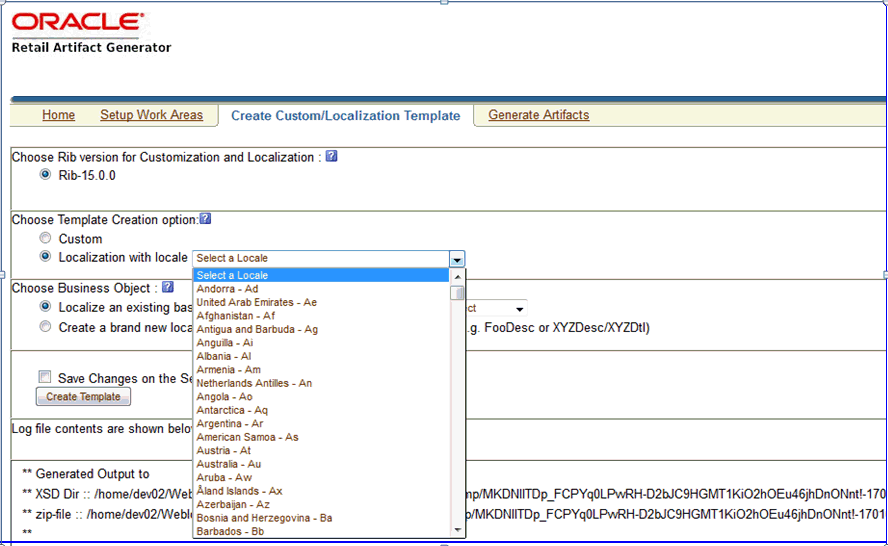Screen dimensions: 888x546
Task: Pick United Arab Emirates - Ae locale
Action: tap(321, 302)
